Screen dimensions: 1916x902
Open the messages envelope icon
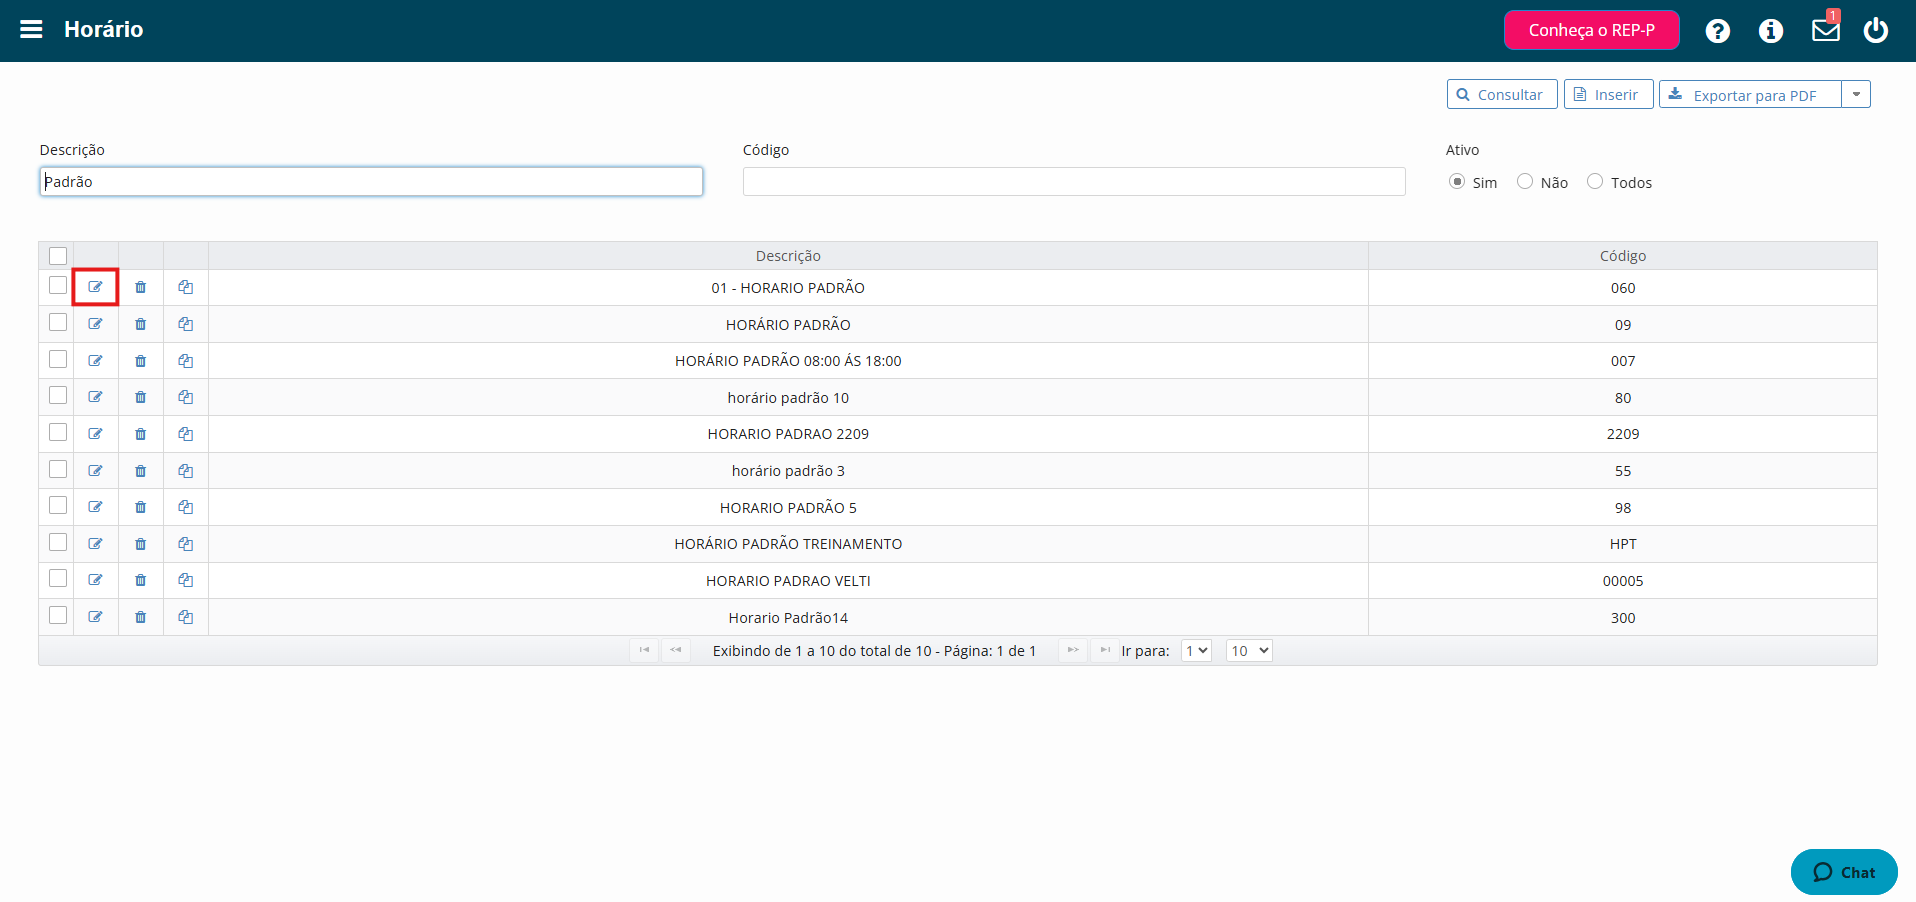click(1826, 30)
